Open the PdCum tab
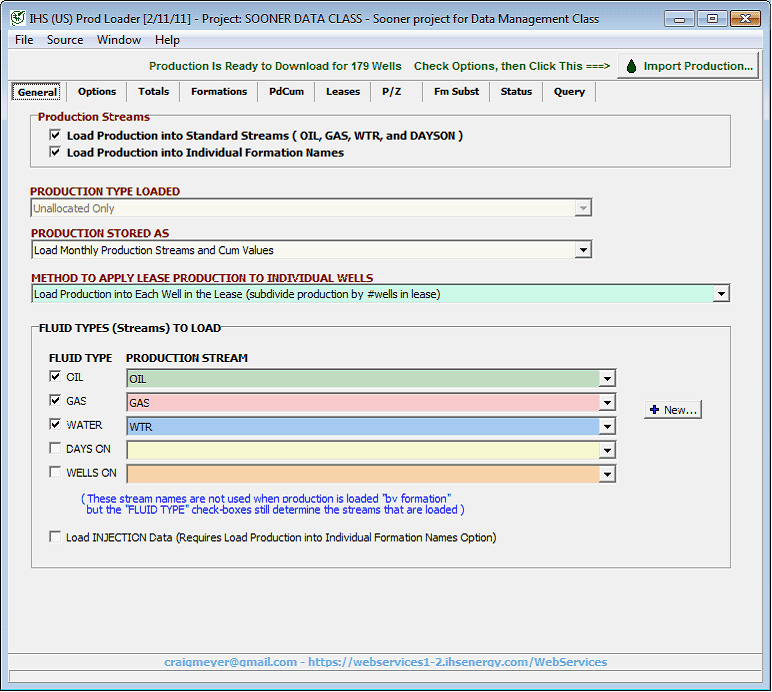This screenshot has width=772, height=692. 287,92
